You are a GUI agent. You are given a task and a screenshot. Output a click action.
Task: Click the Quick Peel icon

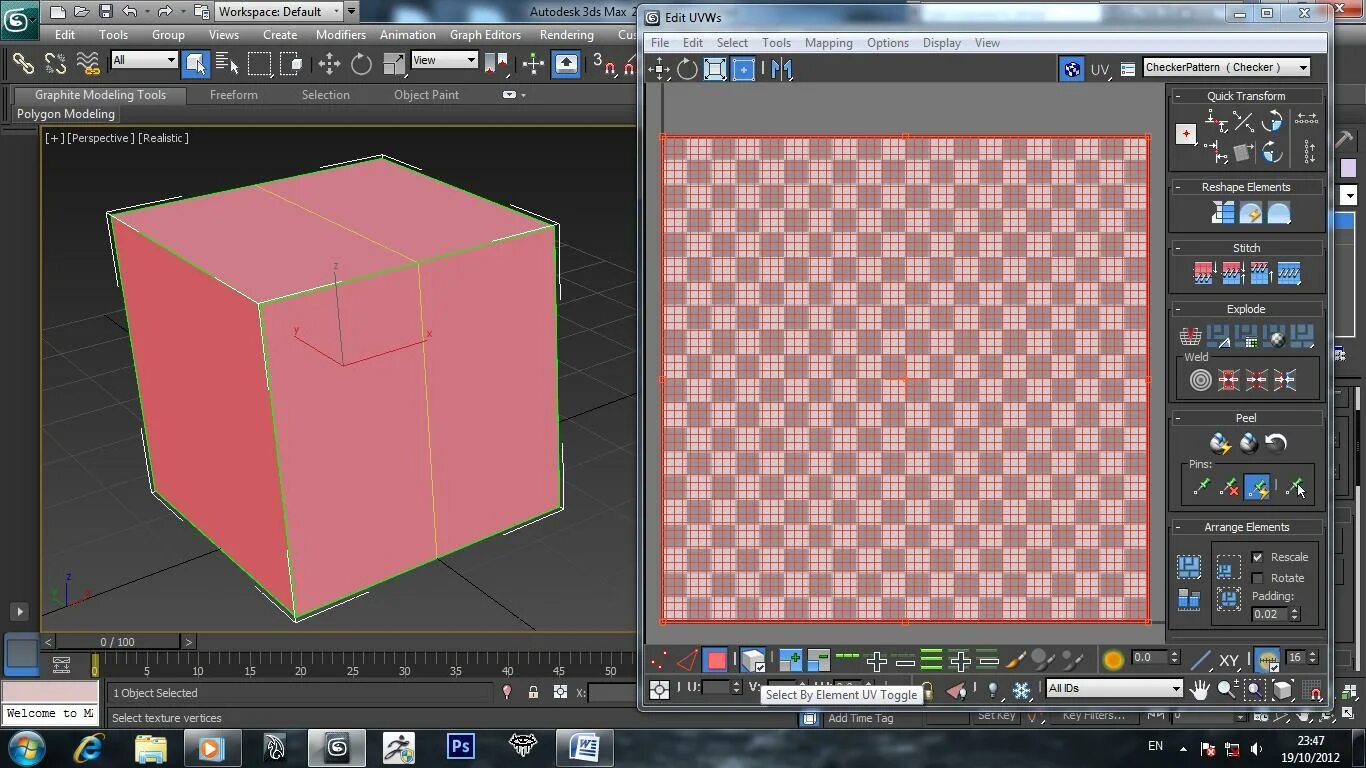(x=1220, y=443)
